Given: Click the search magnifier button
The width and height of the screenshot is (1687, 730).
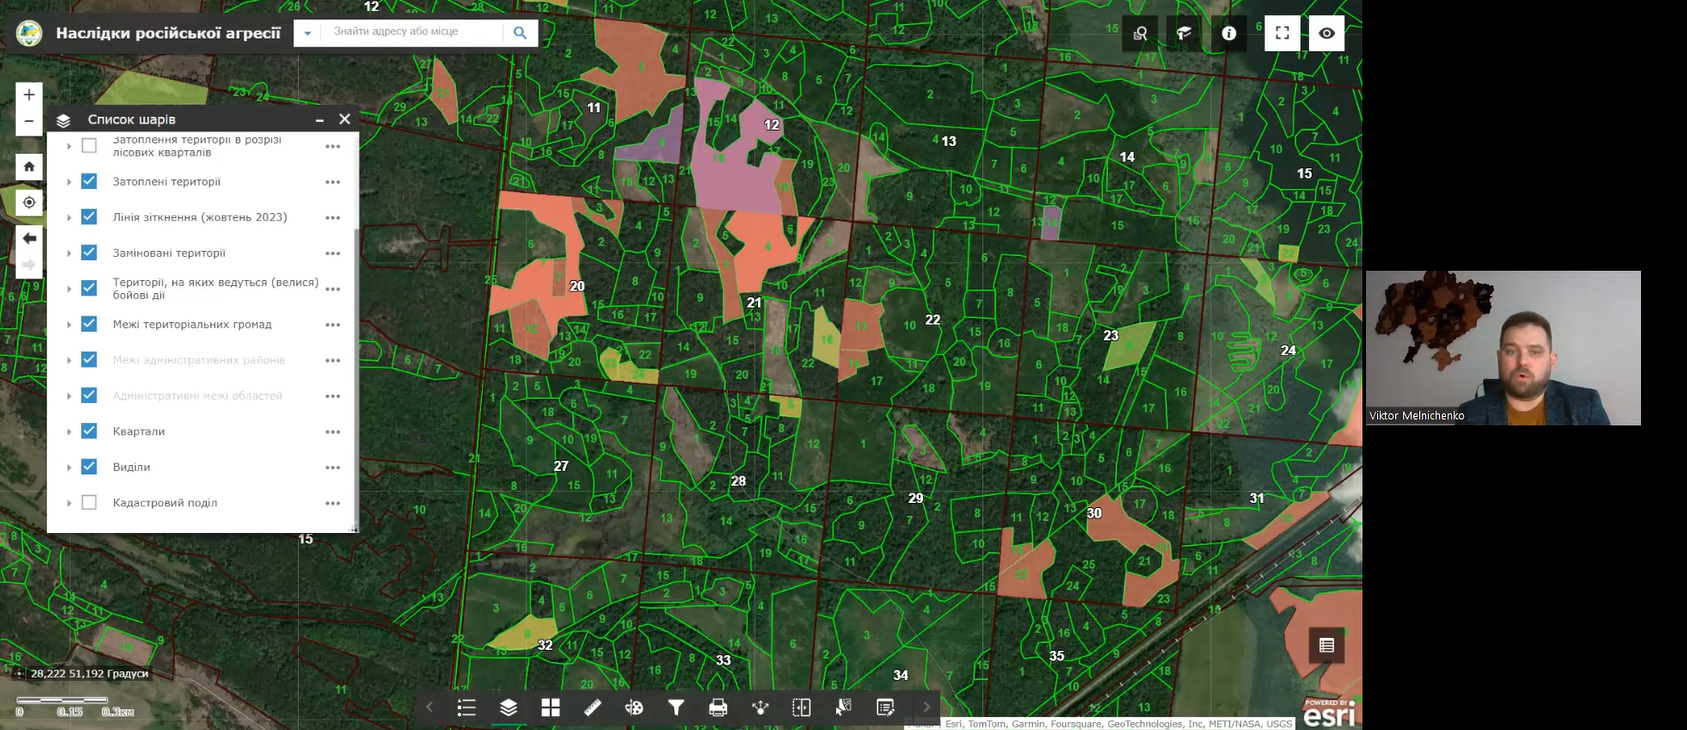Looking at the screenshot, I should point(520,33).
